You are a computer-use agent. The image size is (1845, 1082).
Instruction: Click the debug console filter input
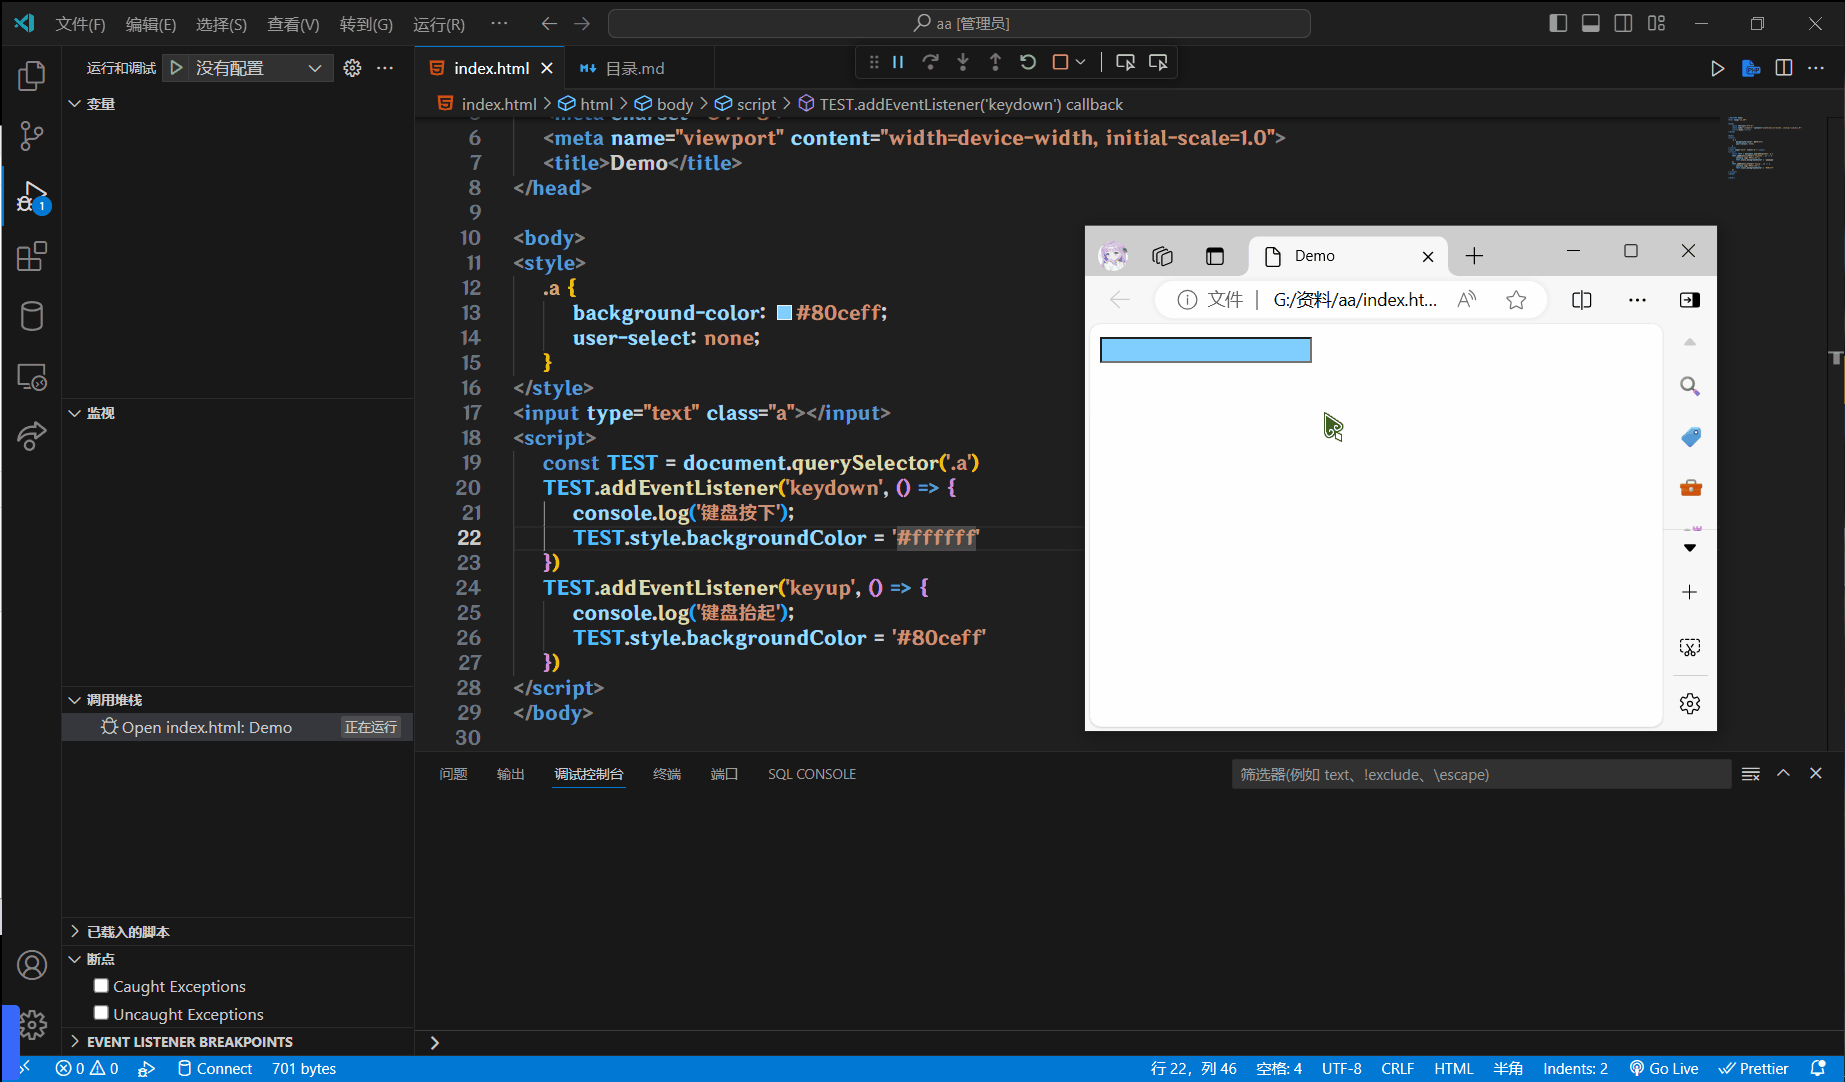pyautogui.click(x=1481, y=774)
